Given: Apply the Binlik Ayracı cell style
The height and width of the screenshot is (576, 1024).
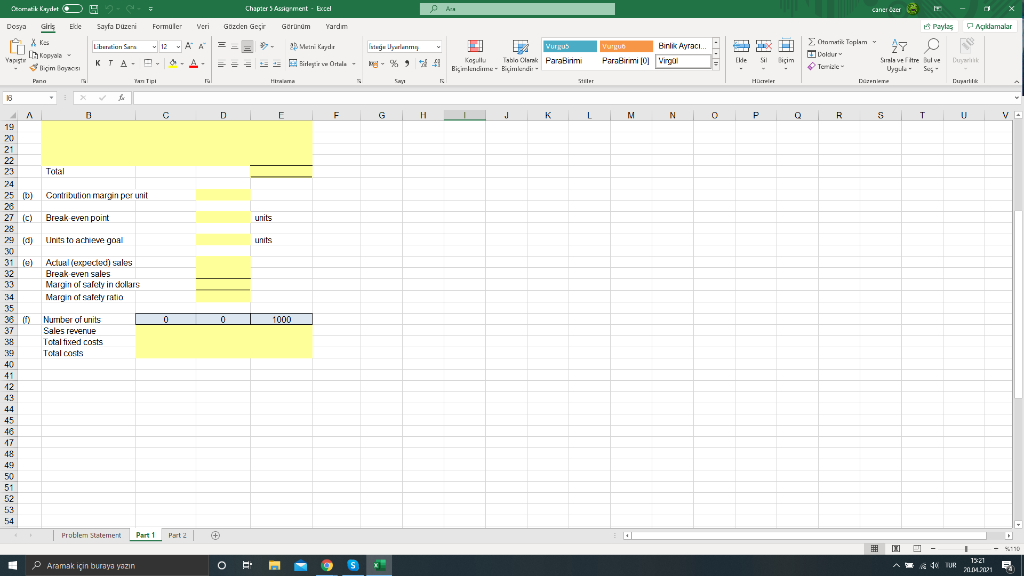Looking at the screenshot, I should tap(682, 46).
